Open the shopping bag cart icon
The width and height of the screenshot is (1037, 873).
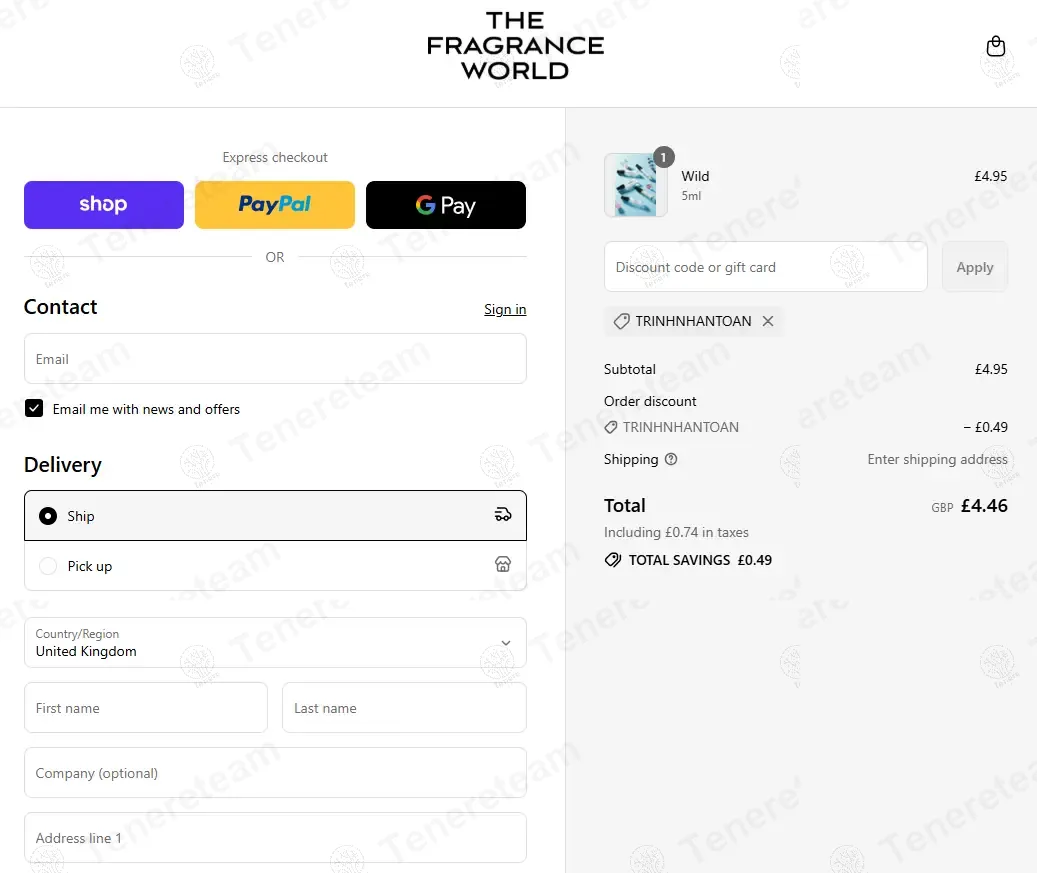coord(995,46)
